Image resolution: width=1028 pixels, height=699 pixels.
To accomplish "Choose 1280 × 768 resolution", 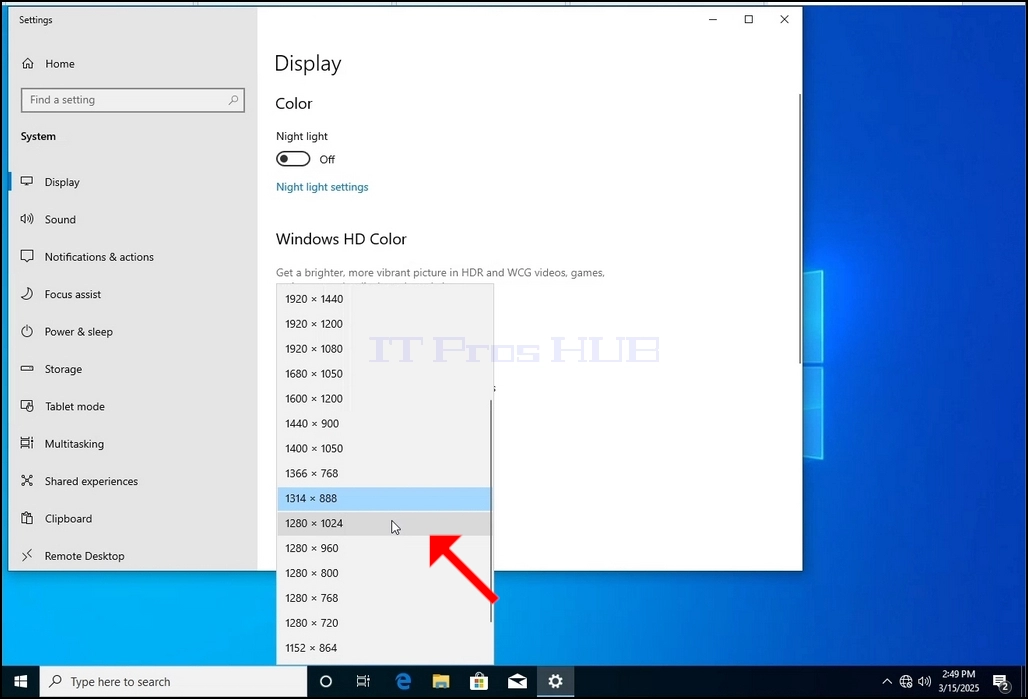I will [x=385, y=598].
